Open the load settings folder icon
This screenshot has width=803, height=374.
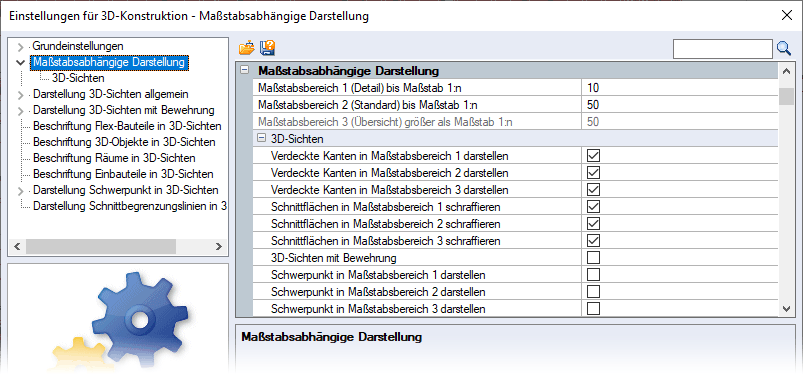pos(246,49)
